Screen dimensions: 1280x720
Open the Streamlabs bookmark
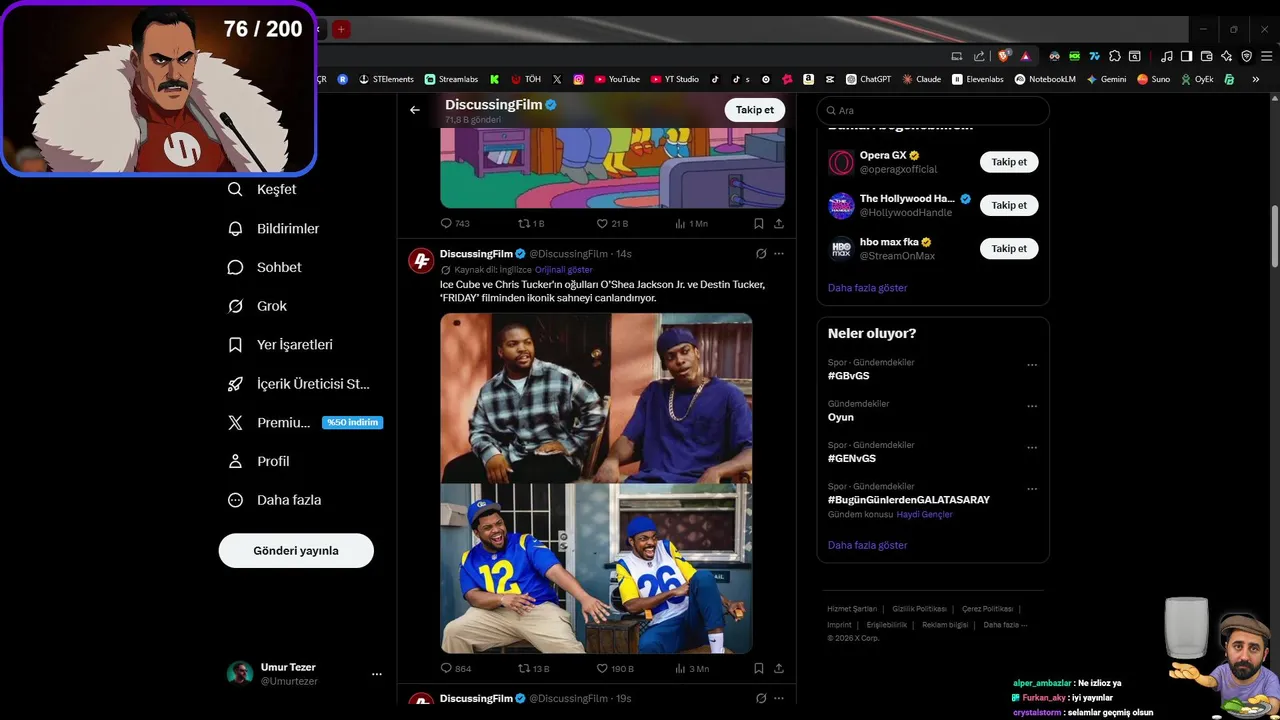pyautogui.click(x=451, y=79)
